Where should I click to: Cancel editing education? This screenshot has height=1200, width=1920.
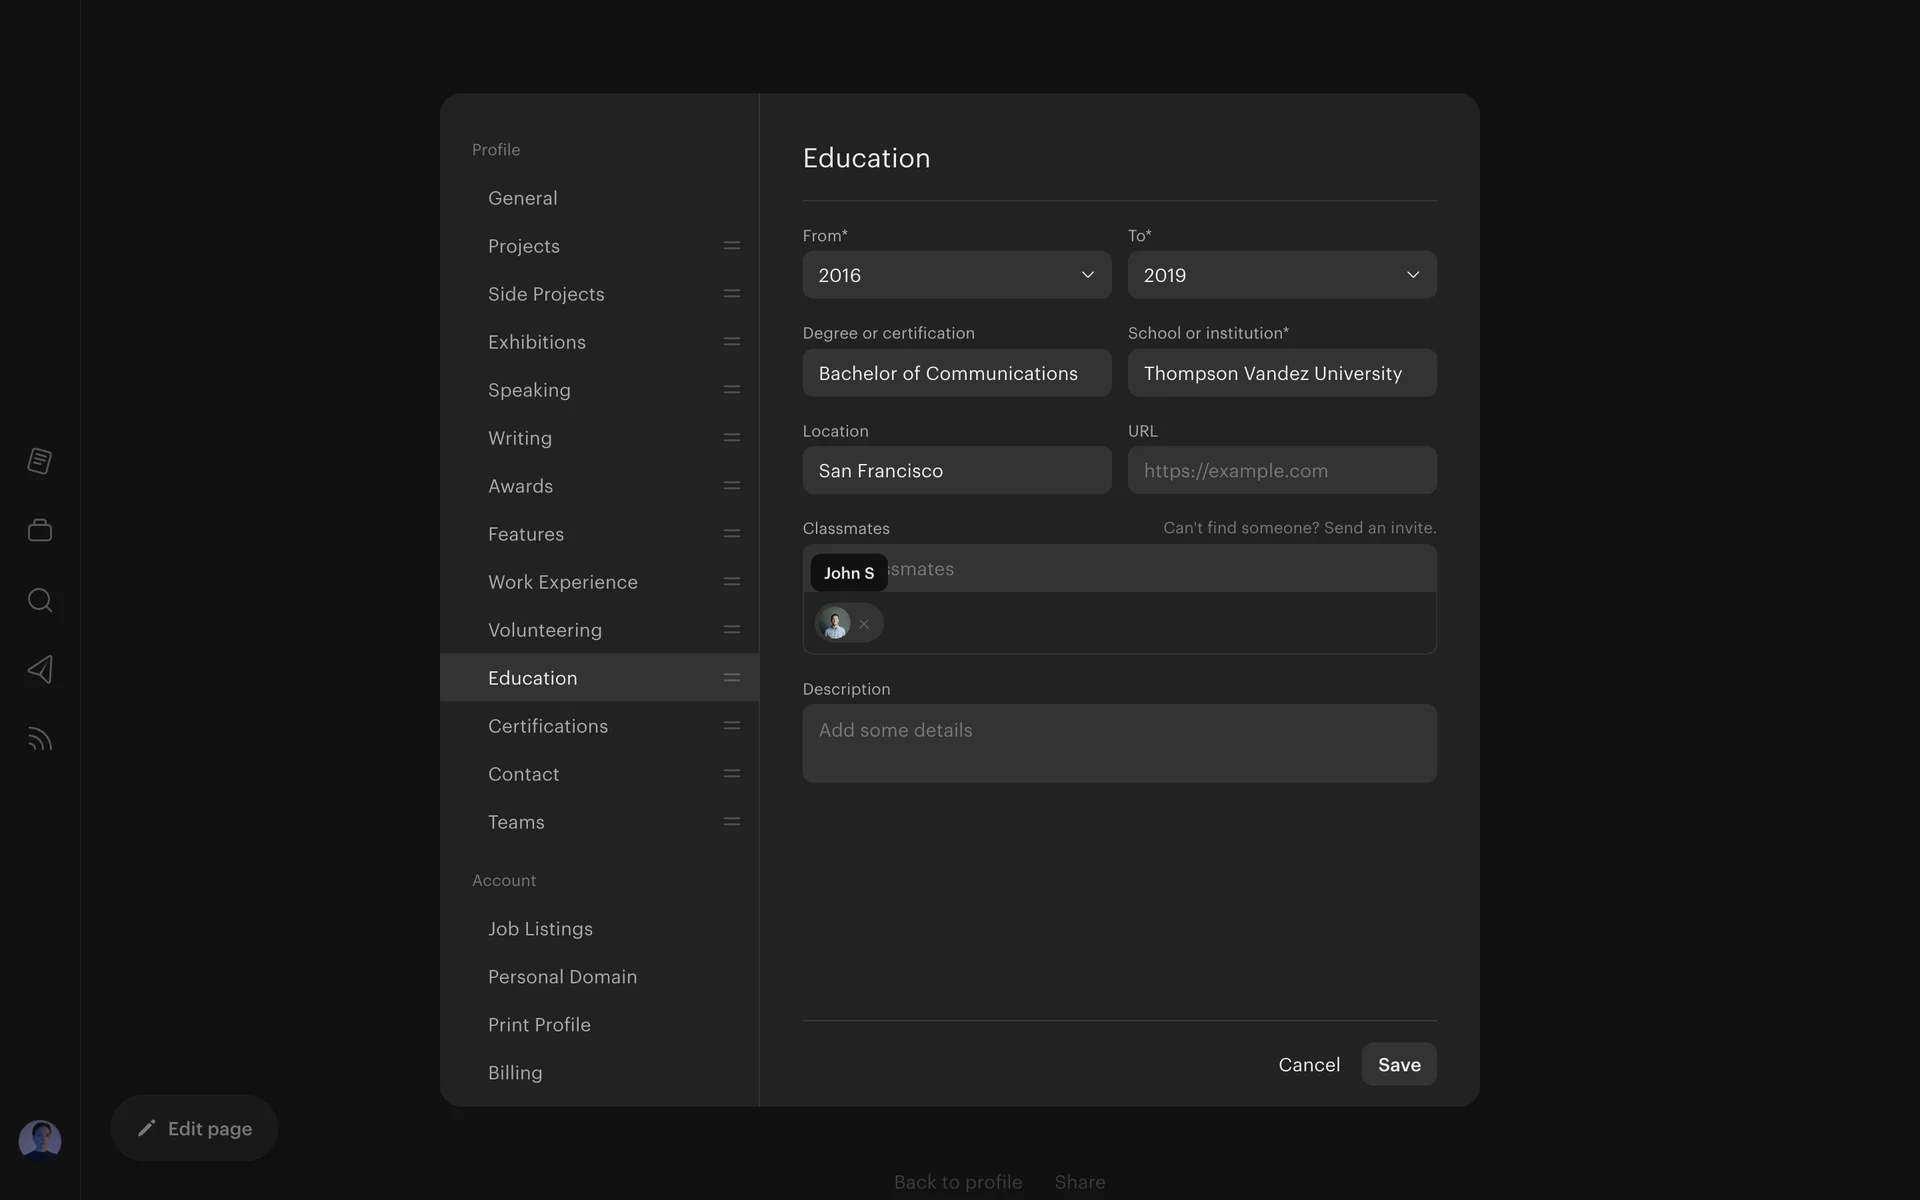1308,1065
